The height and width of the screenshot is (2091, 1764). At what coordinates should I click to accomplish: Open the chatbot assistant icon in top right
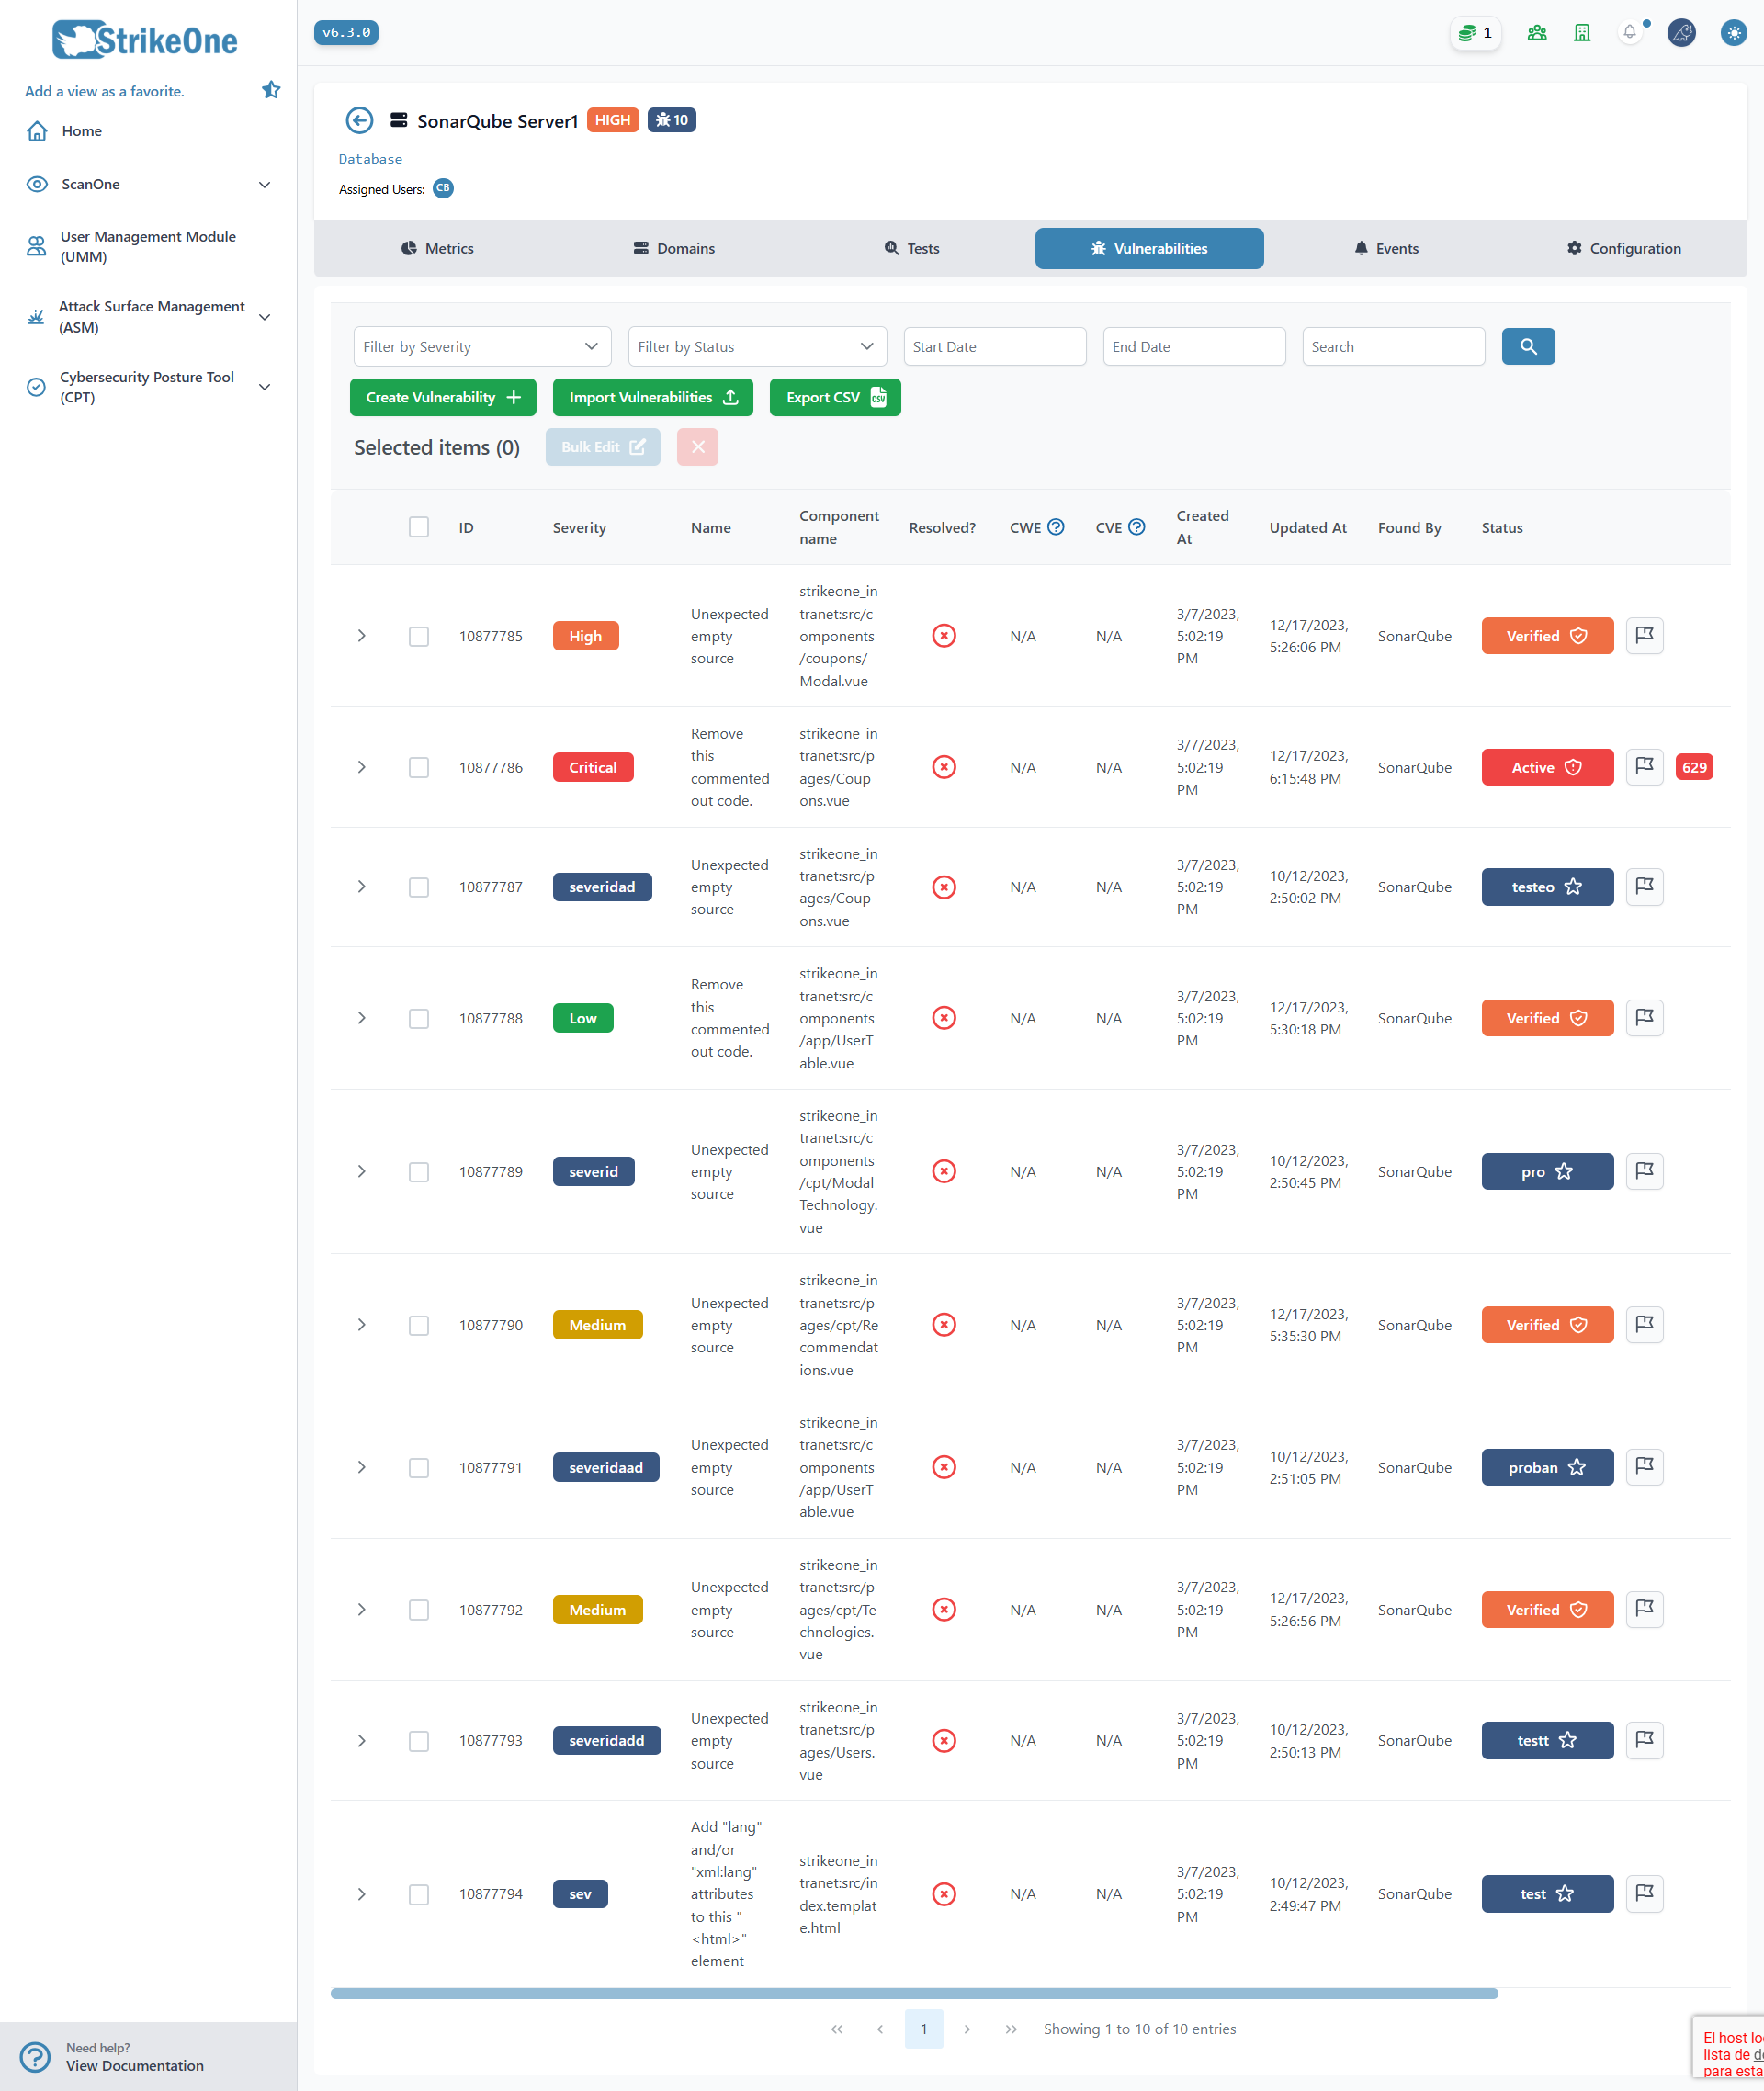(1682, 32)
